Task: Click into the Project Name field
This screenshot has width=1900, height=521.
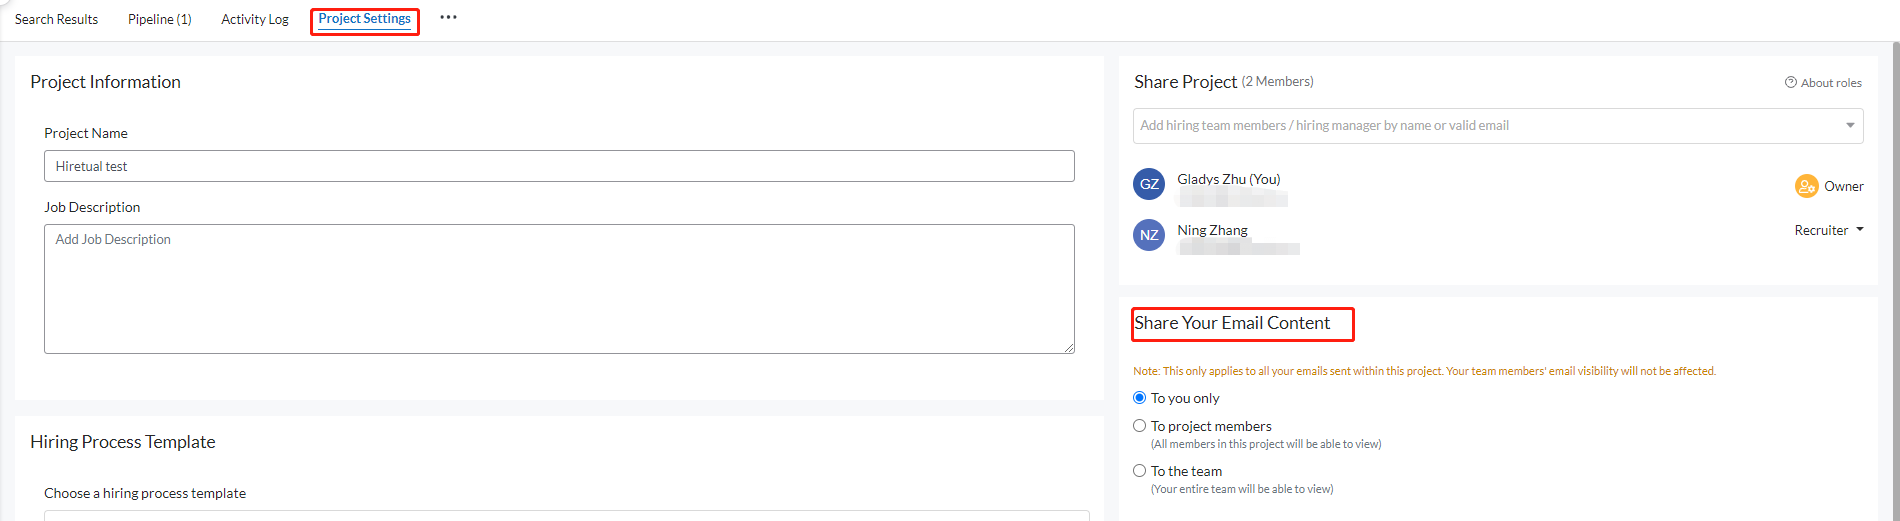Action: tap(559, 166)
